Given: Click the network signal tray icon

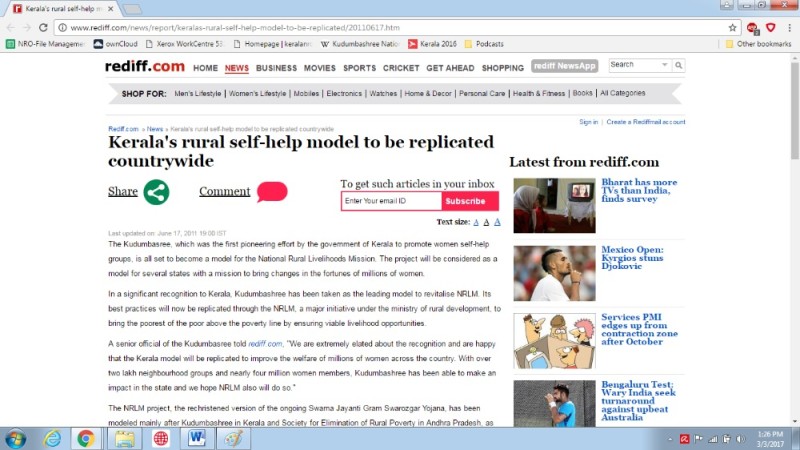Looking at the screenshot, I should tap(713, 439).
